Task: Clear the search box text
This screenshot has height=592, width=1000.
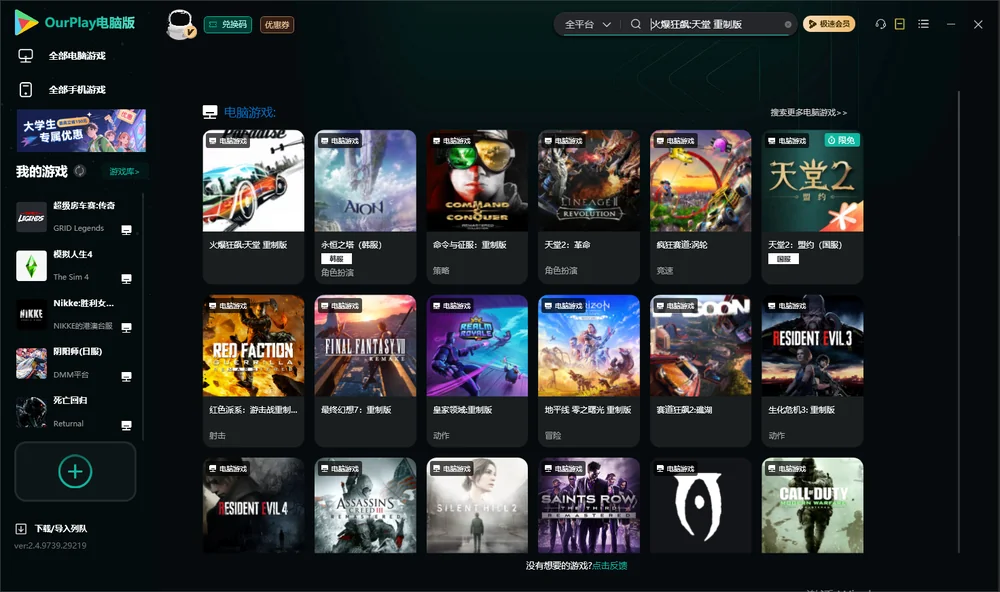Action: point(788,25)
